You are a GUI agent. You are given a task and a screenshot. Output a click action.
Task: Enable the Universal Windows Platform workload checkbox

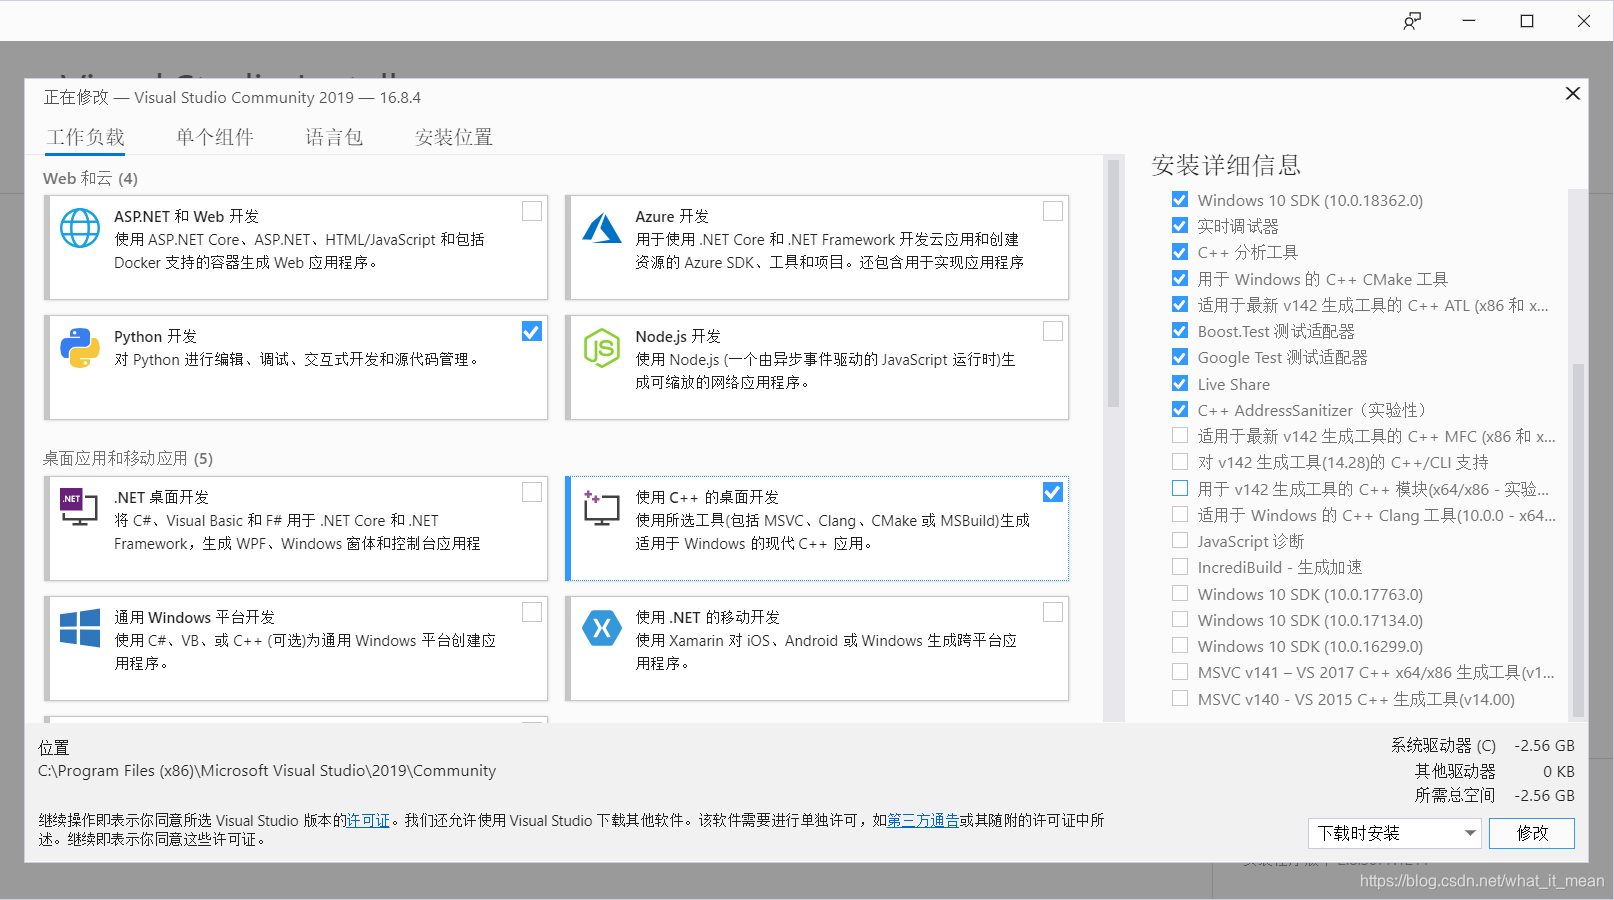tap(532, 612)
